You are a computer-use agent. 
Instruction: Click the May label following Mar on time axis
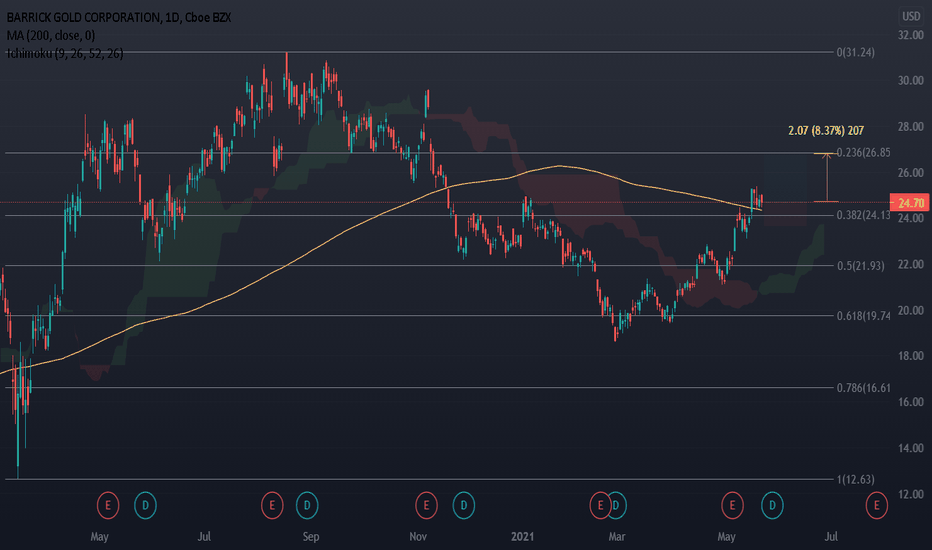coord(726,537)
